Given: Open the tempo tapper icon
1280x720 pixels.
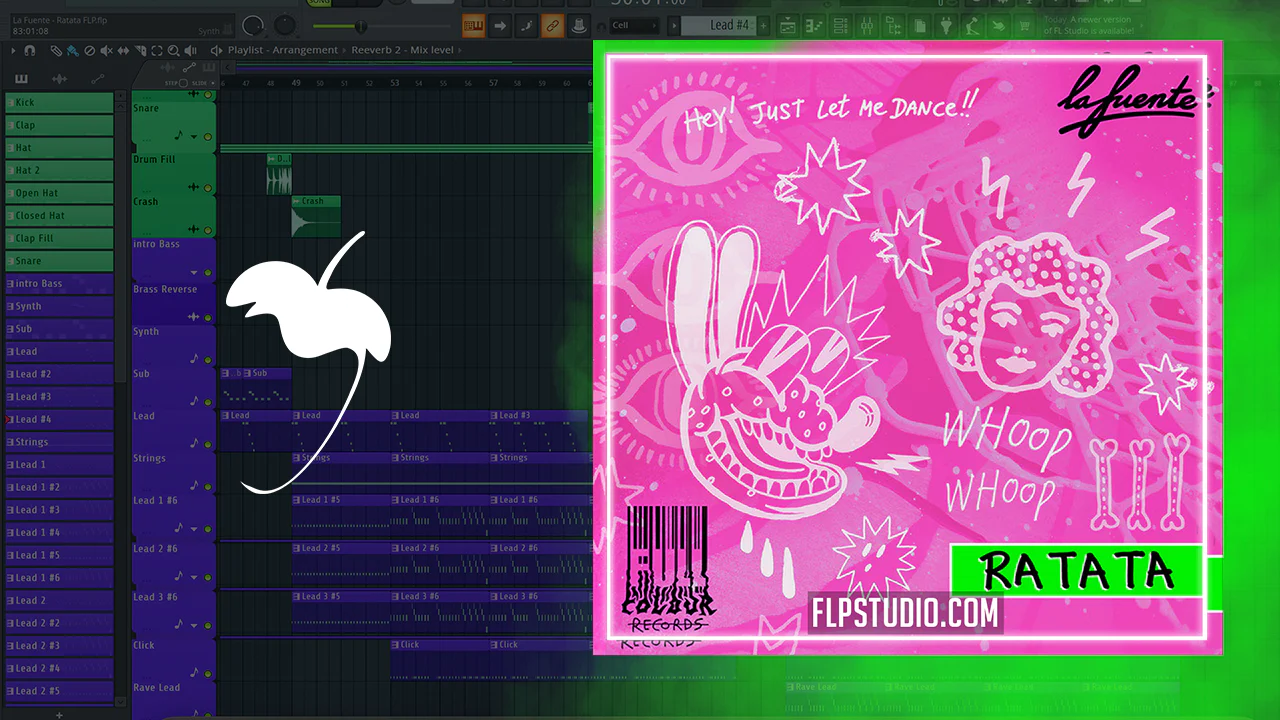Looking at the screenshot, I should tap(971, 25).
